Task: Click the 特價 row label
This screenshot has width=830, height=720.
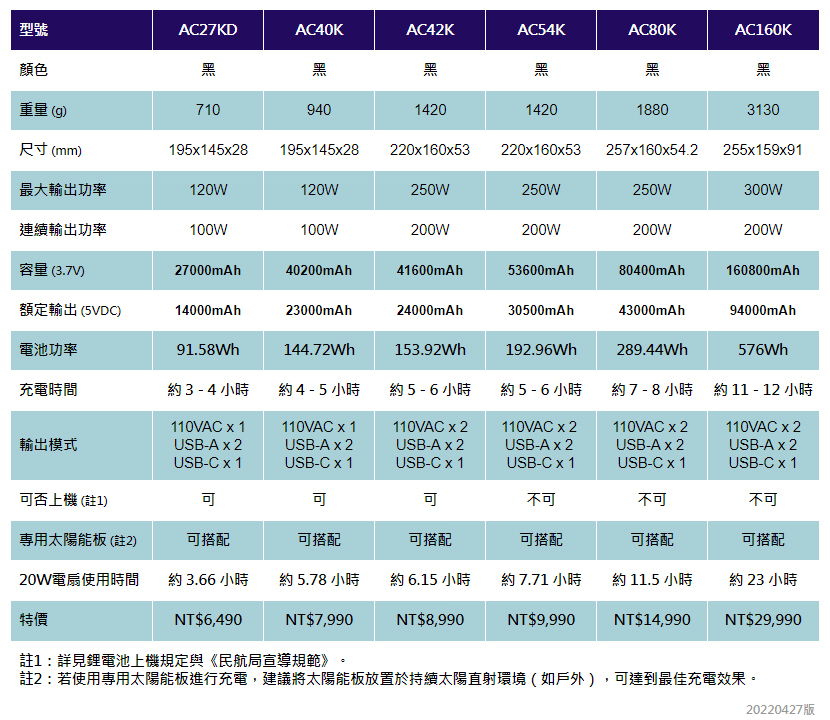Action: point(34,619)
